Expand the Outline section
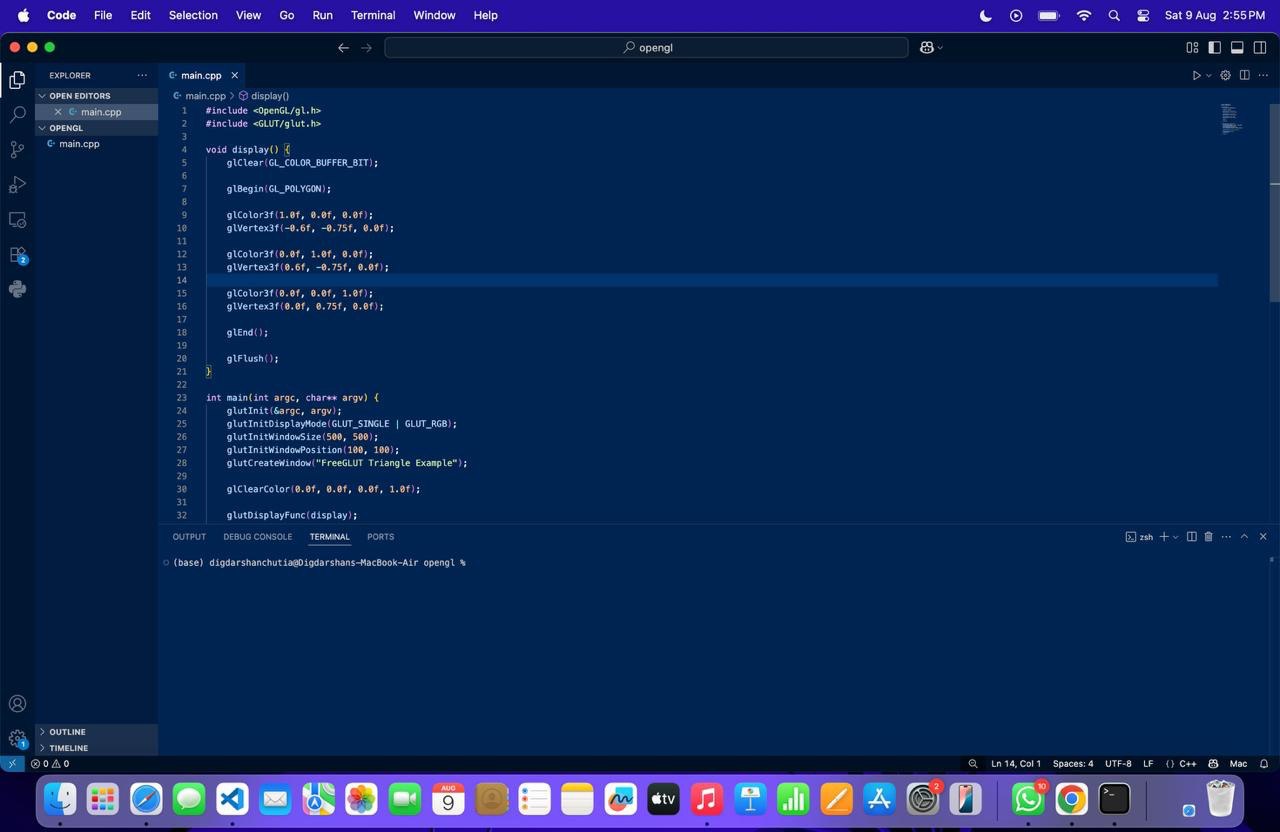The image size is (1280, 832). [67, 732]
